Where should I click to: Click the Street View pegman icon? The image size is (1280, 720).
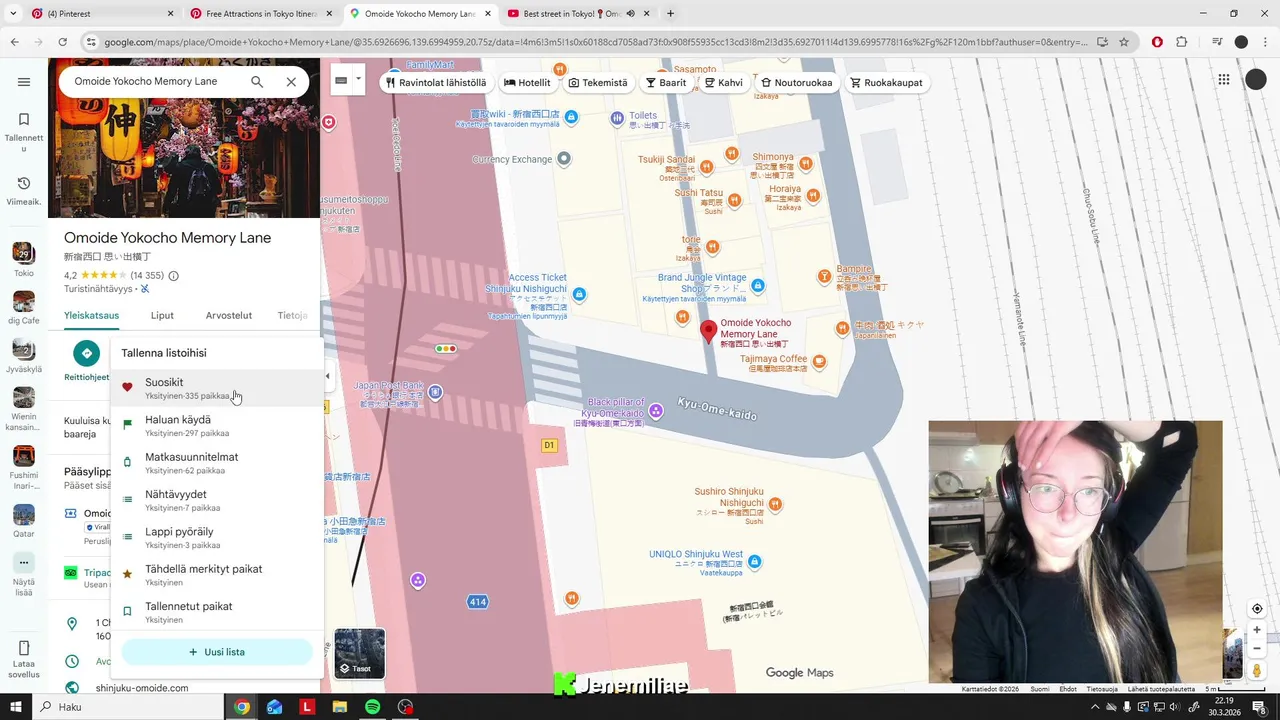tap(1257, 670)
